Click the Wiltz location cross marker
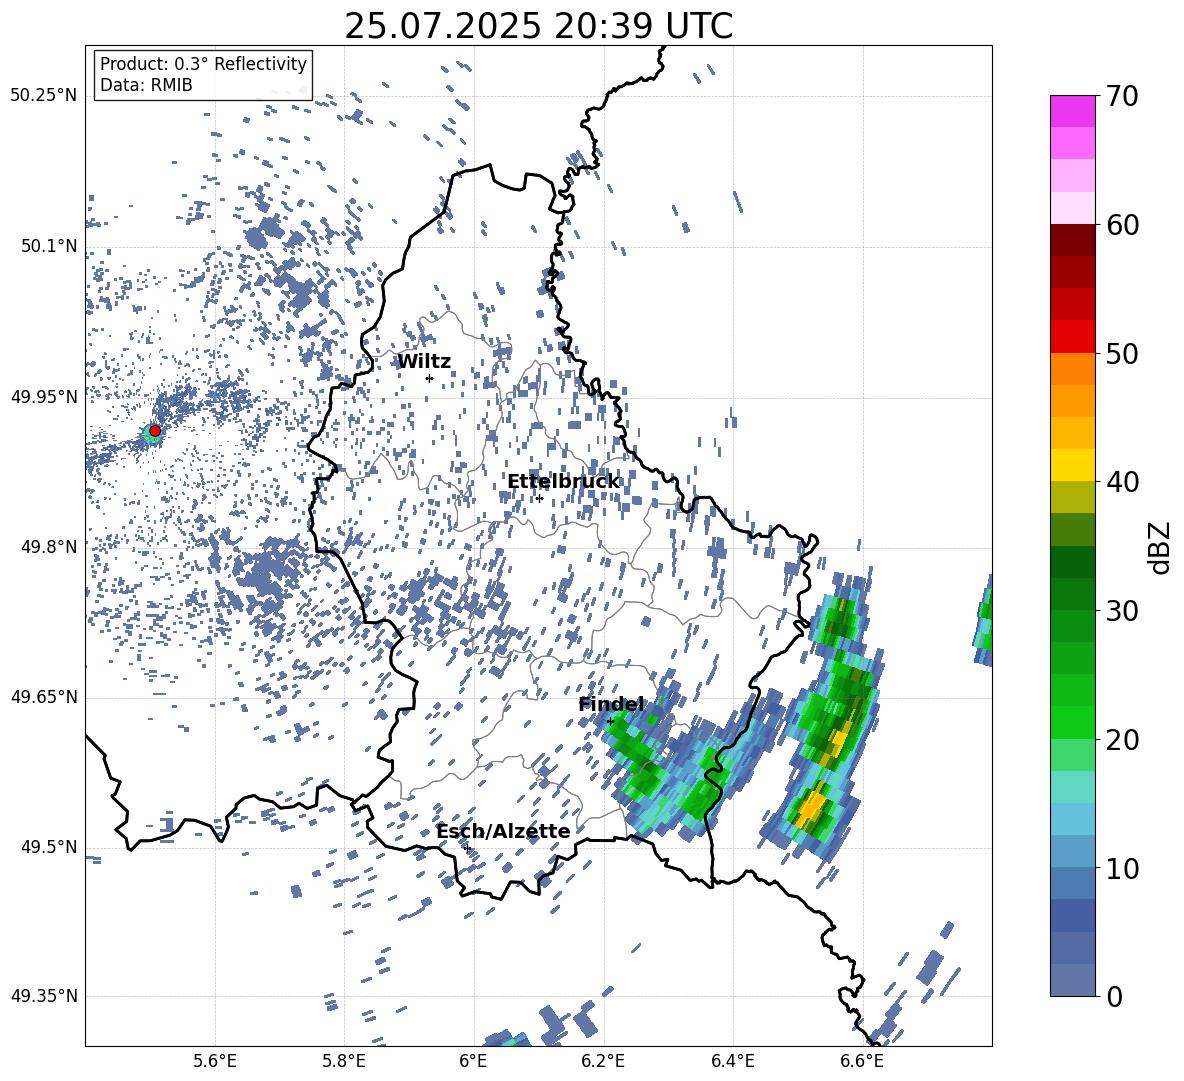1184x1081 pixels. 429,378
